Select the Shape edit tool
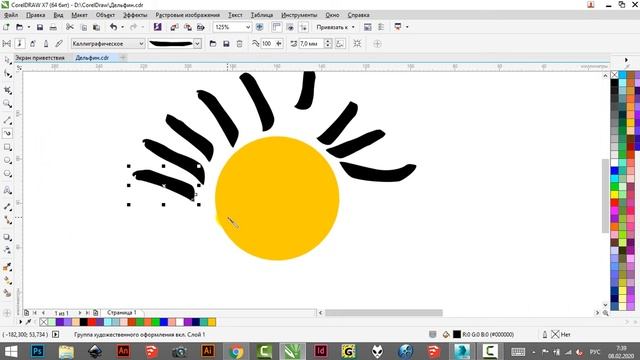Image resolution: width=640 pixels, height=360 pixels. [x=7, y=74]
